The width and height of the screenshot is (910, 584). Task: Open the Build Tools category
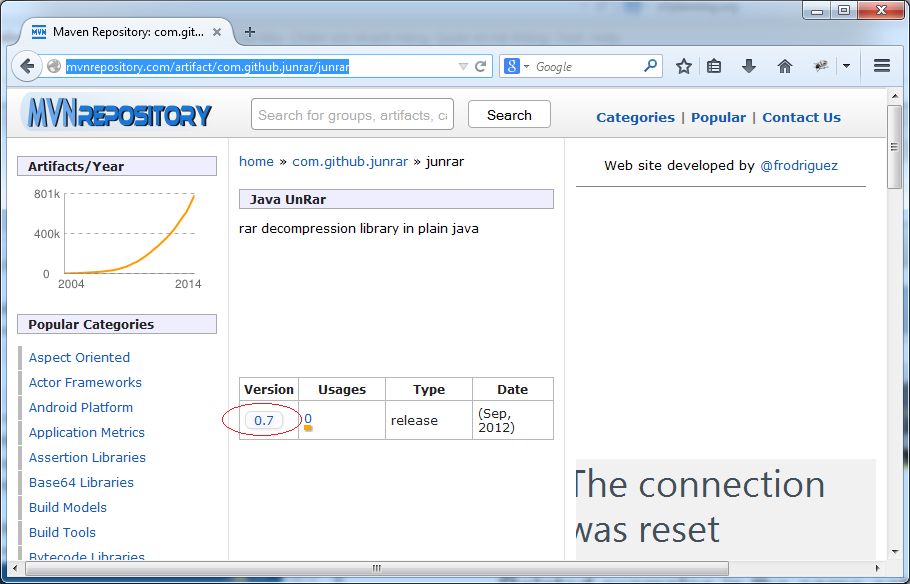pyautogui.click(x=62, y=532)
